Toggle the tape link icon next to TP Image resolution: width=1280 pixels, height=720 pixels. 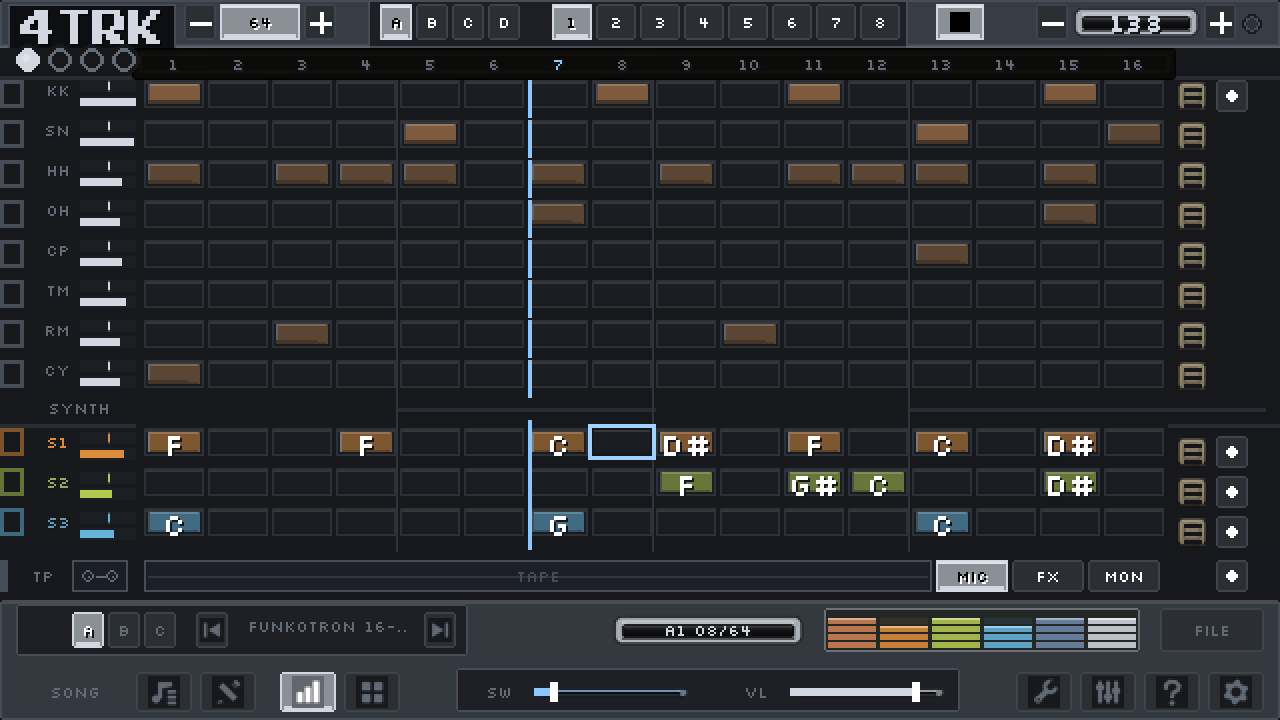click(100, 576)
